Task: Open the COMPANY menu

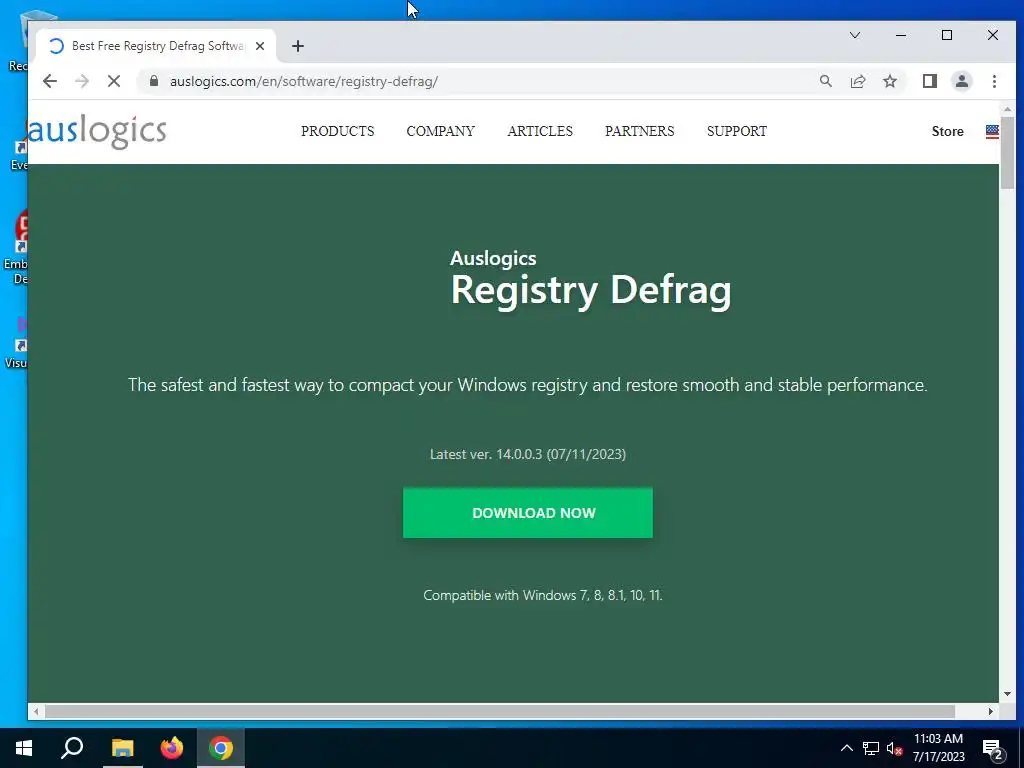Action: (440, 131)
